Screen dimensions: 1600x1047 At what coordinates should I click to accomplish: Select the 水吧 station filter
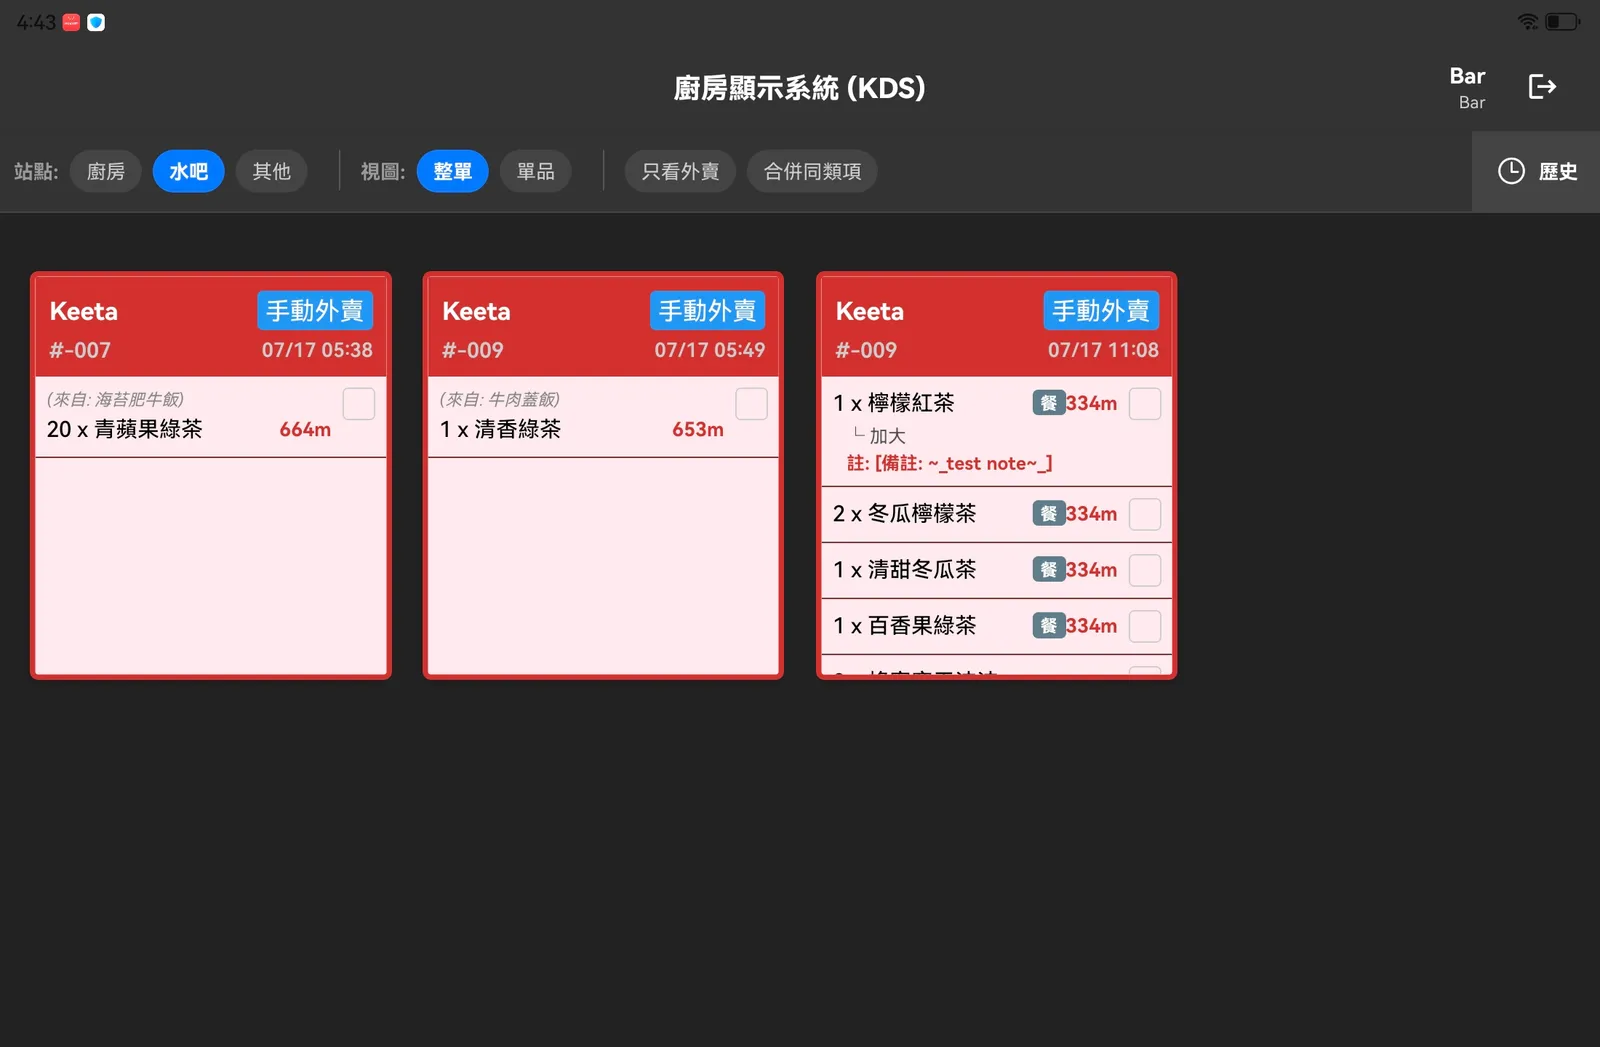click(x=188, y=171)
